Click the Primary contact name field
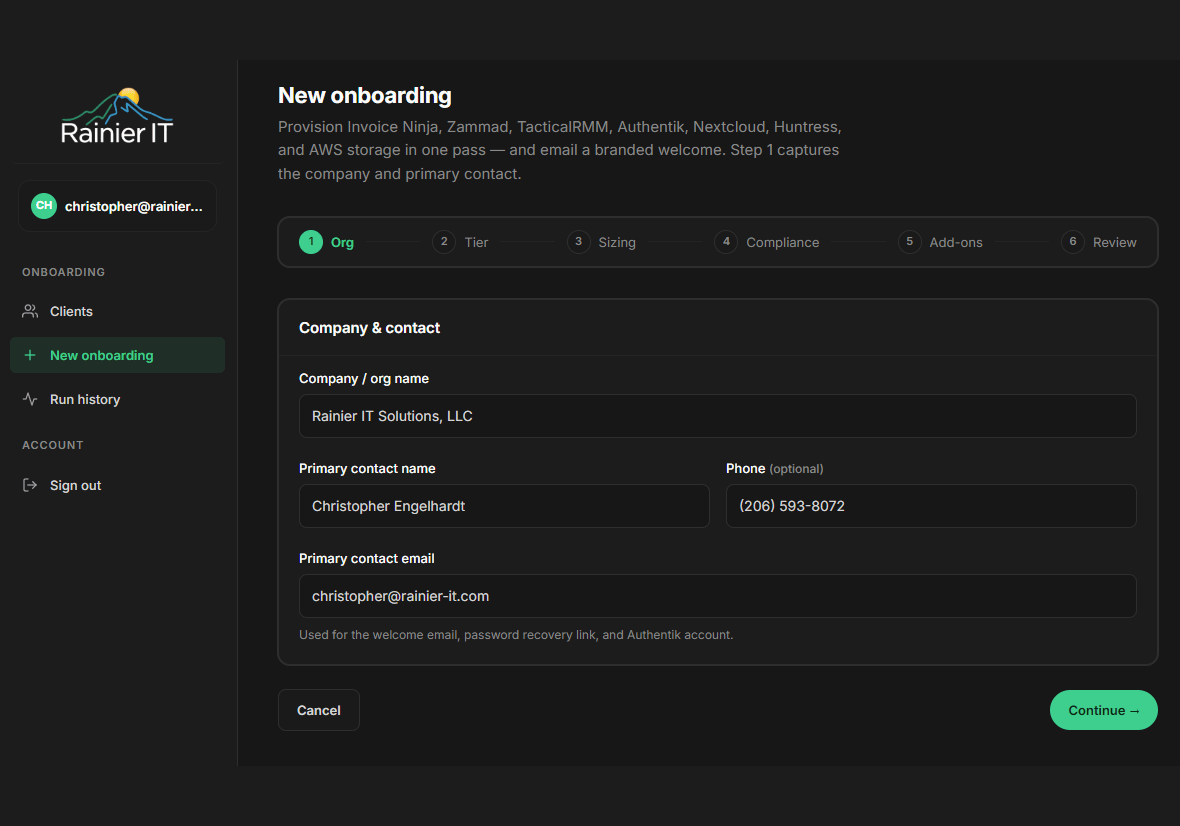Image resolution: width=1180 pixels, height=826 pixels. [x=504, y=506]
